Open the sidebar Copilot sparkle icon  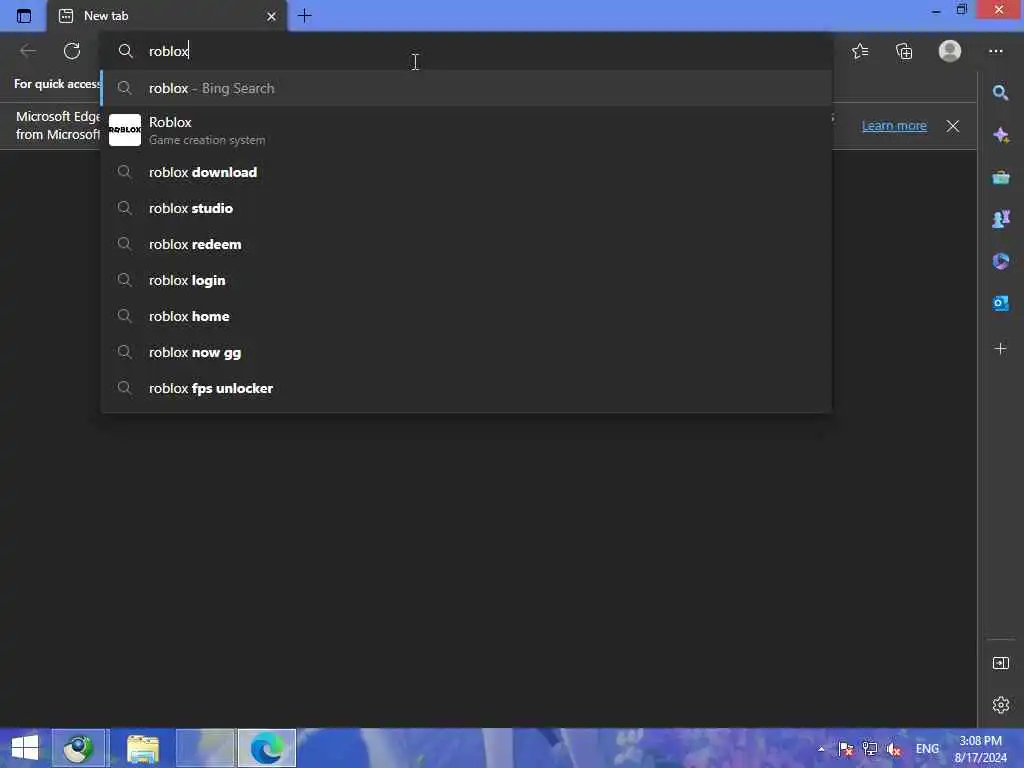point(1000,135)
